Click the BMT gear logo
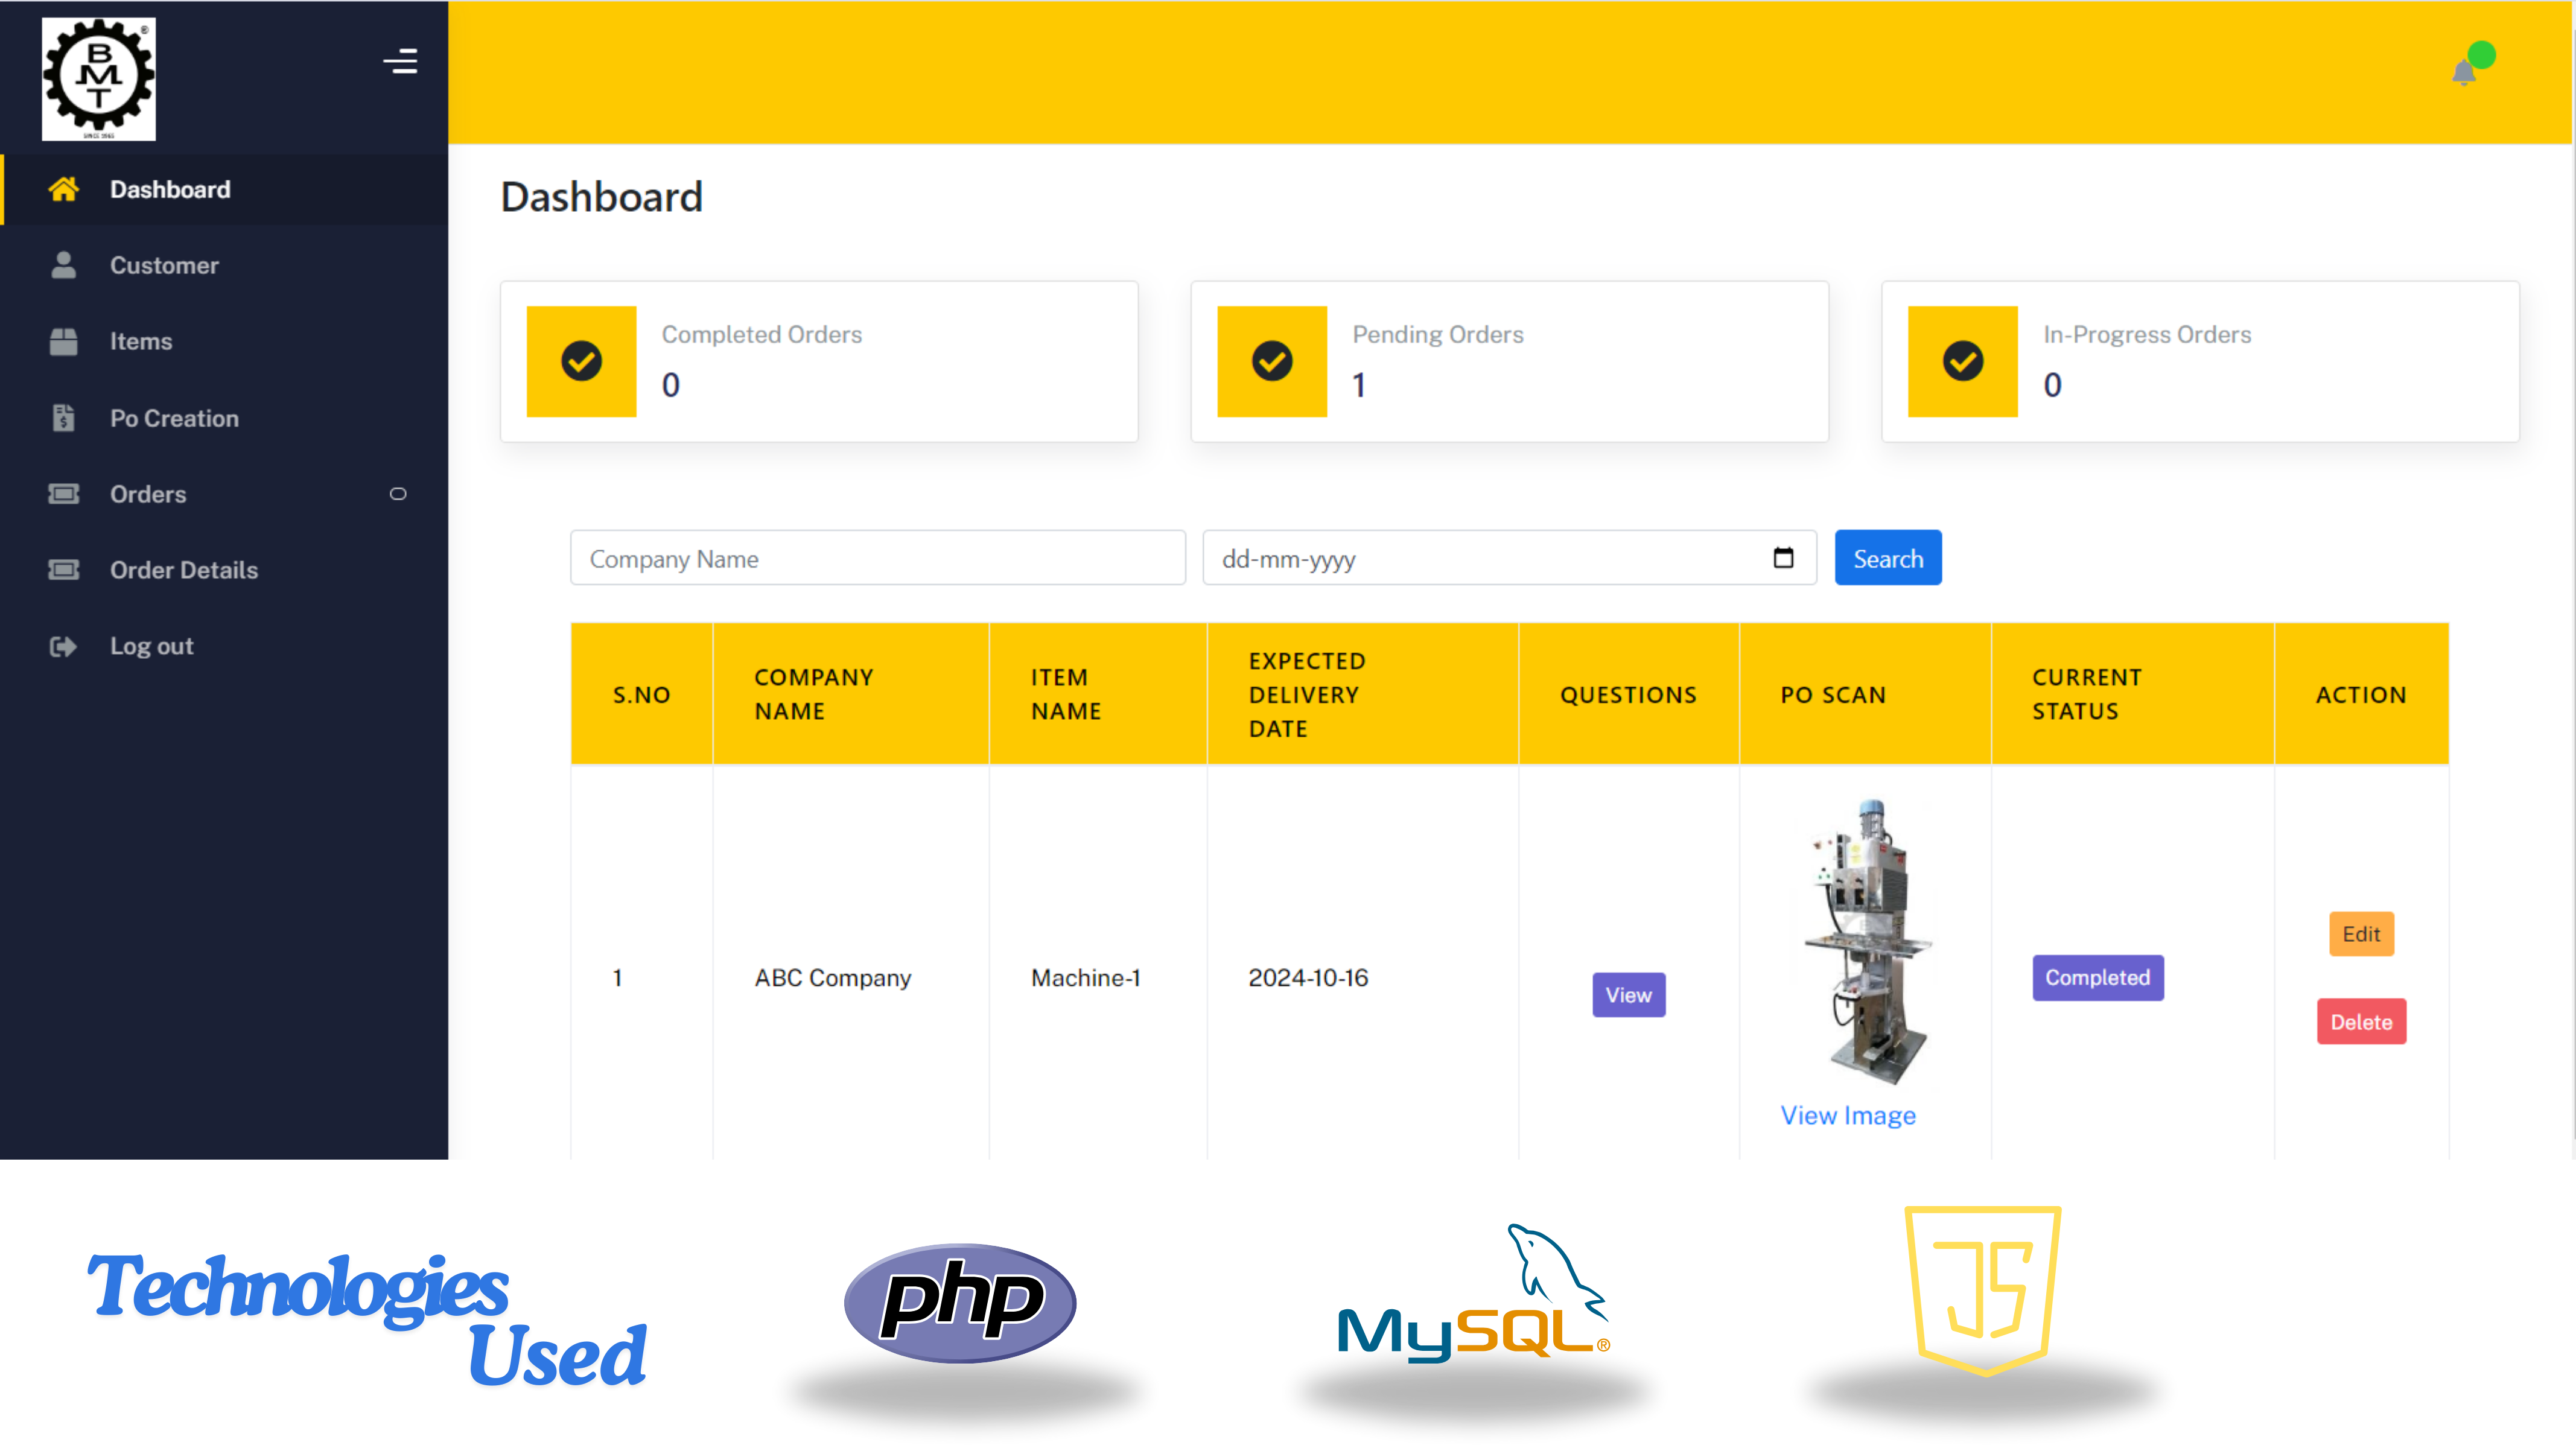 pos(98,78)
